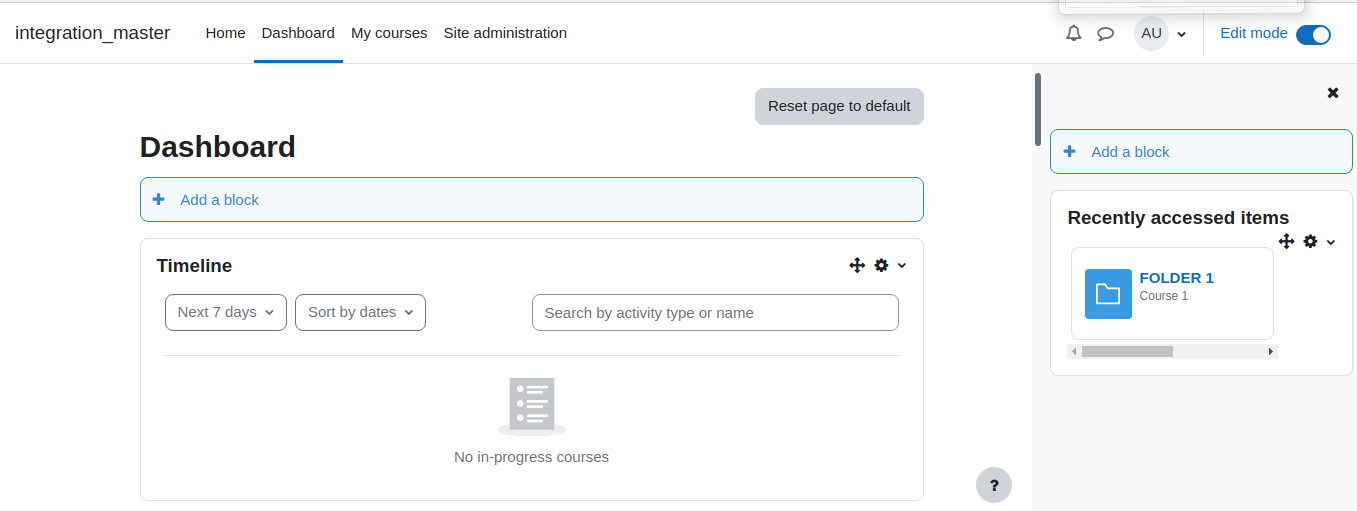
Task: Close the block drawer with the X icon
Action: click(x=1333, y=93)
